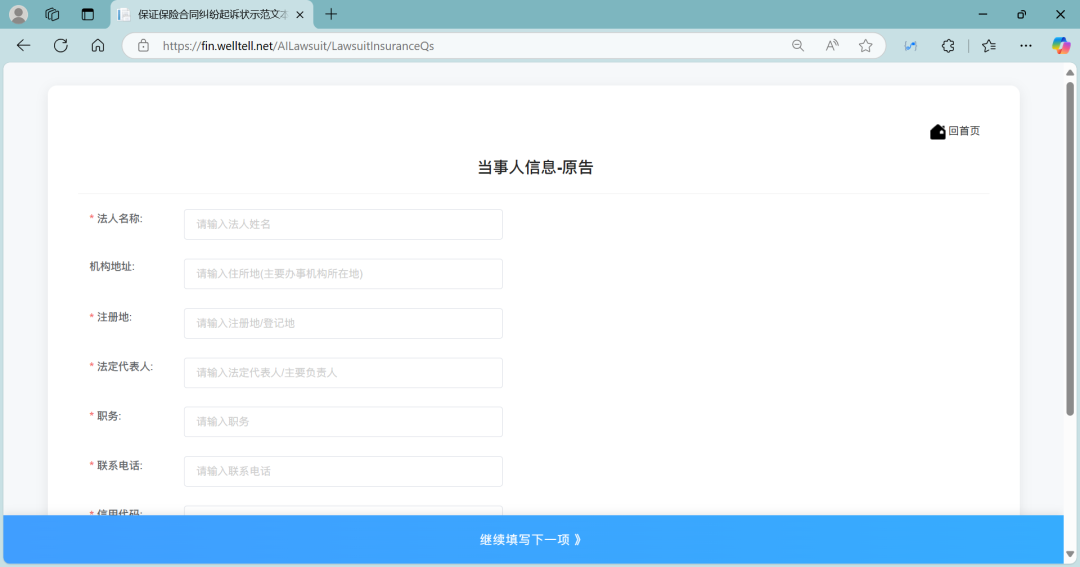This screenshot has width=1080, height=567.
Task: Click the 联系电话 input field
Action: pyautogui.click(x=343, y=471)
